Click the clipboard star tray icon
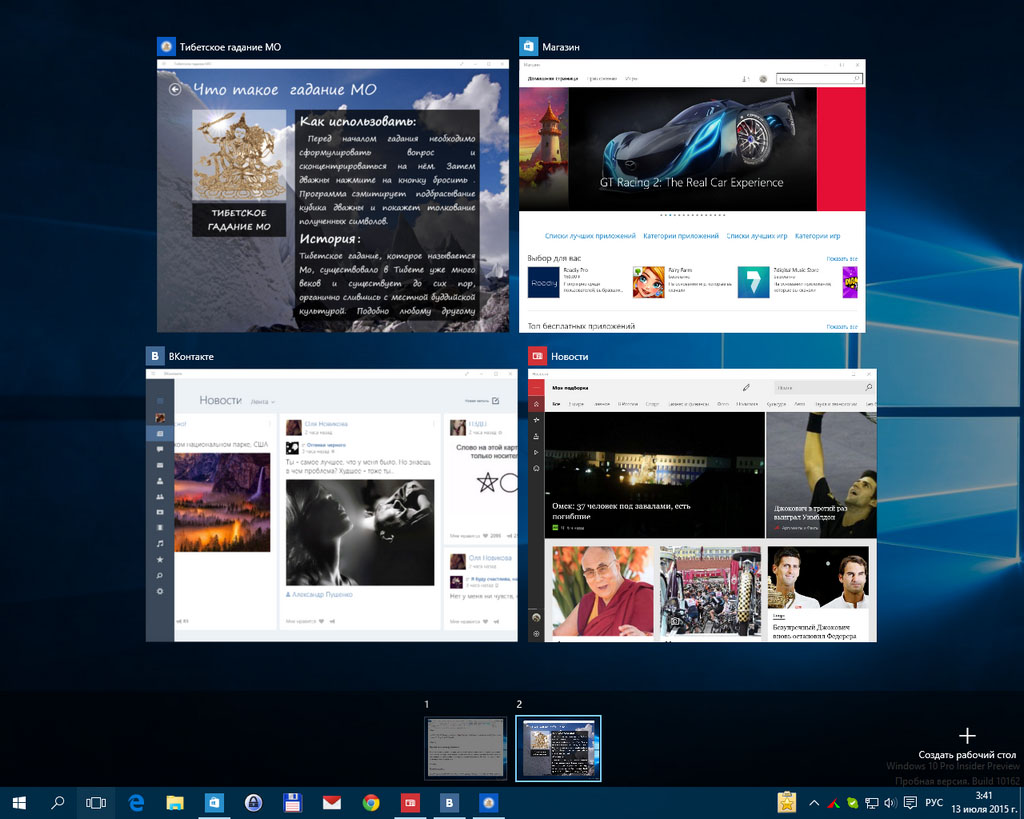This screenshot has width=1024, height=819. tap(787, 803)
